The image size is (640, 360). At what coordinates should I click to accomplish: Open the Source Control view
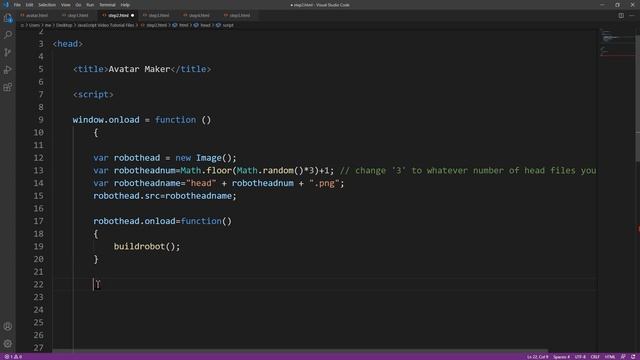[8, 52]
